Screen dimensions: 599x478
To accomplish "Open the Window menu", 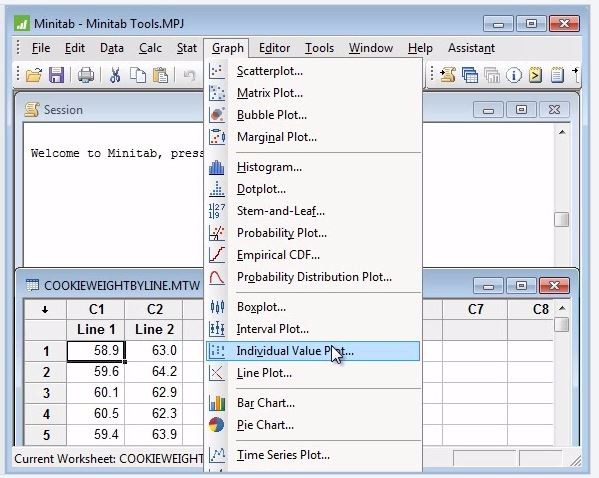I will pos(371,48).
